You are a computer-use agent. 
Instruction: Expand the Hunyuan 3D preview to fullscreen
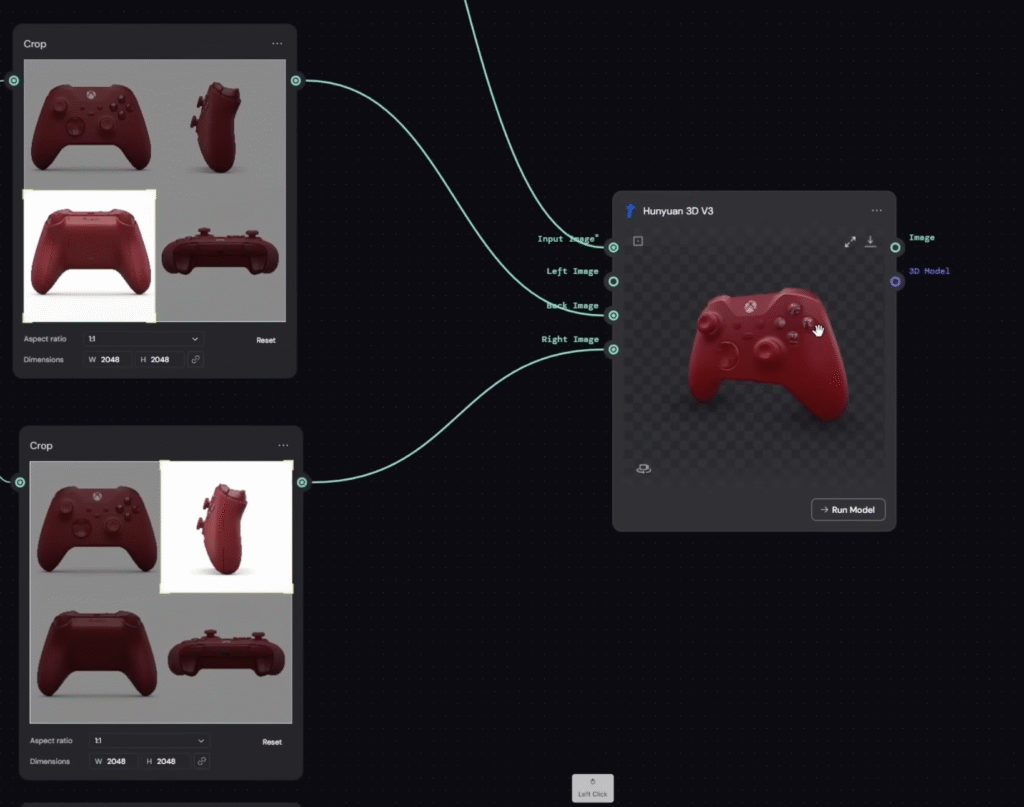click(x=850, y=241)
